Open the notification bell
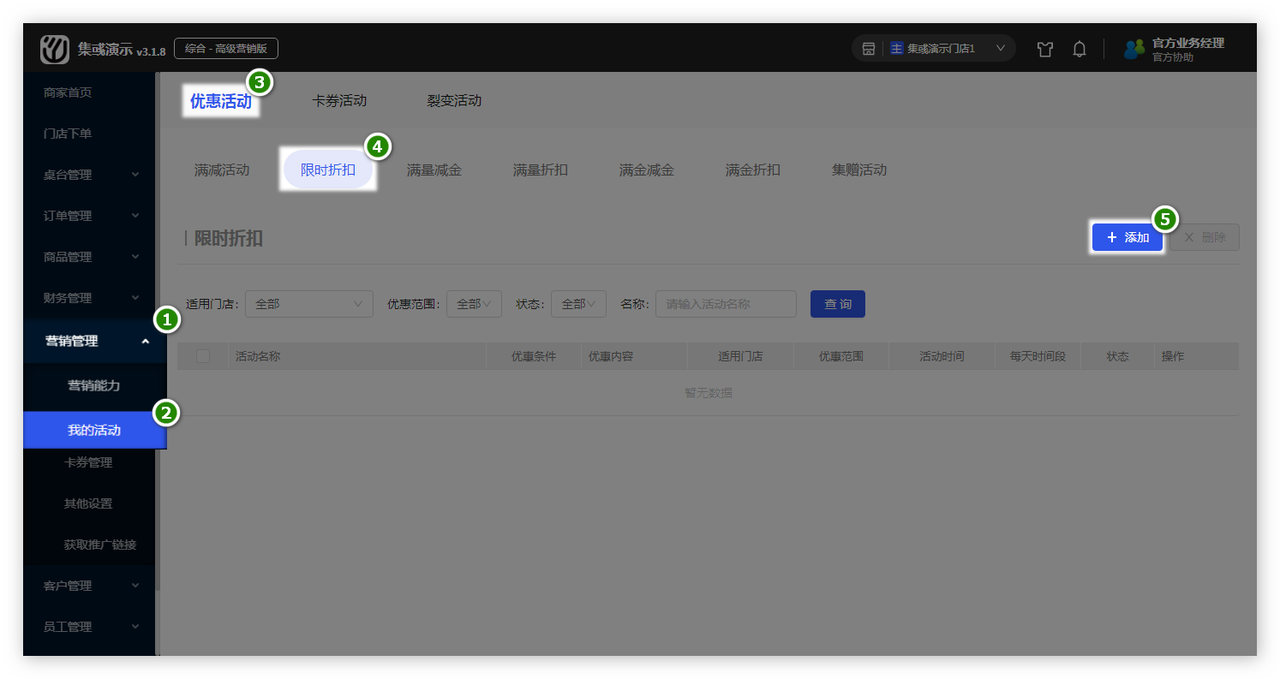Screen dimensions: 1280x679 (1079, 49)
